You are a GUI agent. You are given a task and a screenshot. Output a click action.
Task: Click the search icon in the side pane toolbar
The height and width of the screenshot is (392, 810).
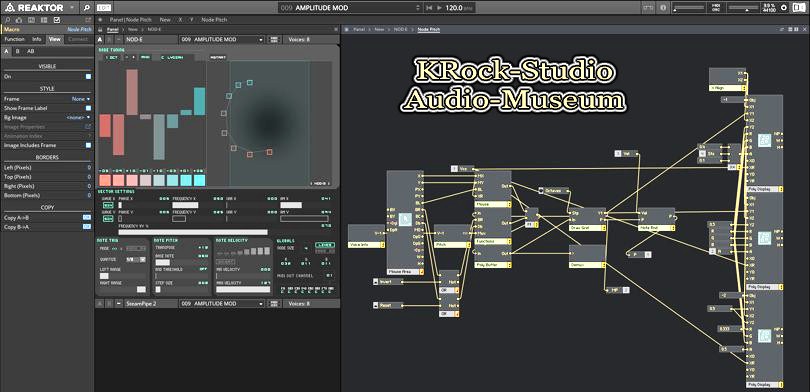(x=8, y=20)
